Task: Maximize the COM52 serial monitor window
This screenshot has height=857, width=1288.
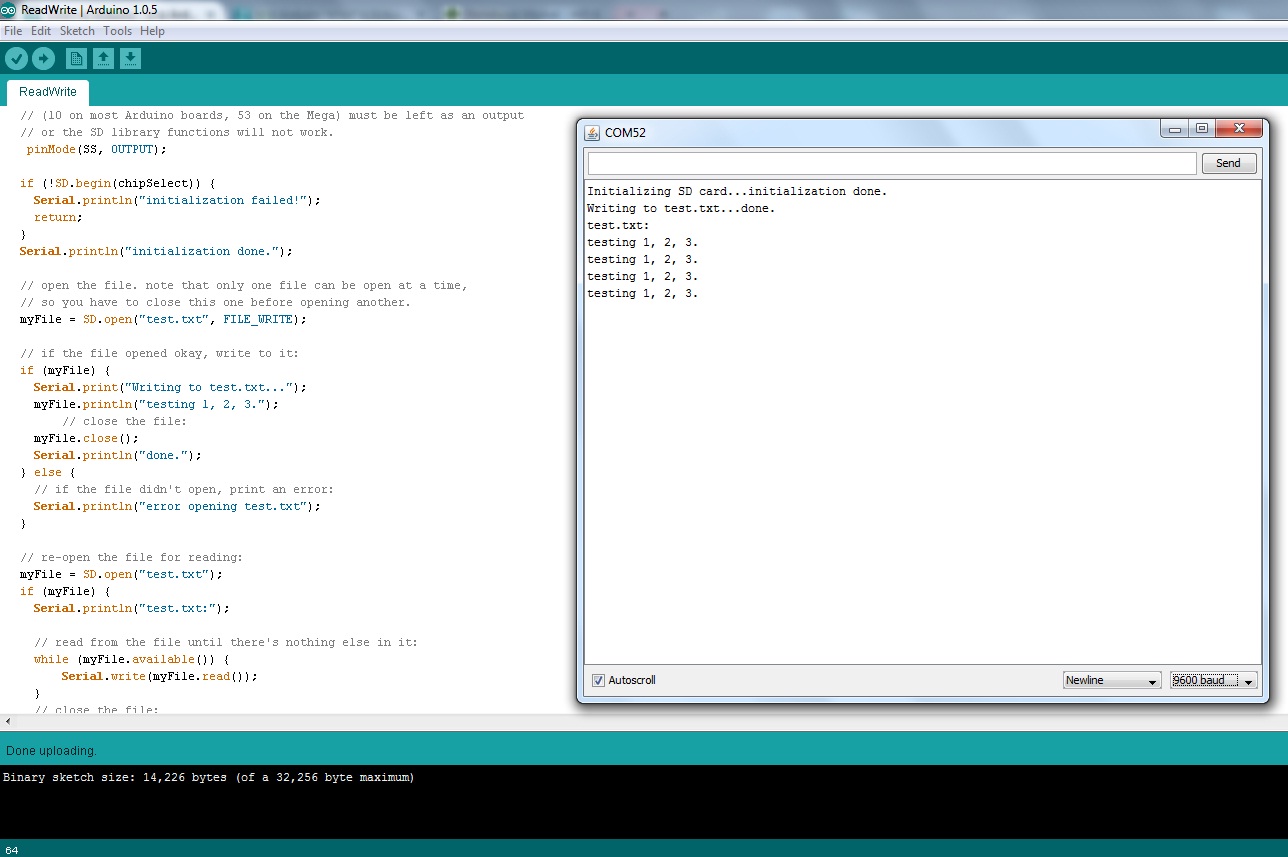Action: point(1201,129)
